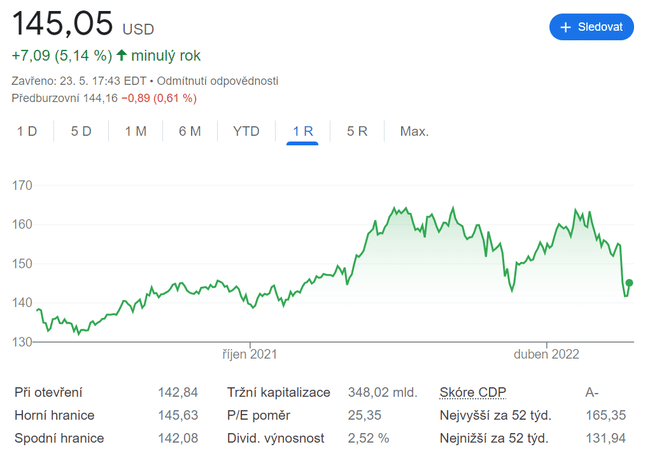Open the 5 R range tab
This screenshot has width=650, height=453.
tap(357, 131)
